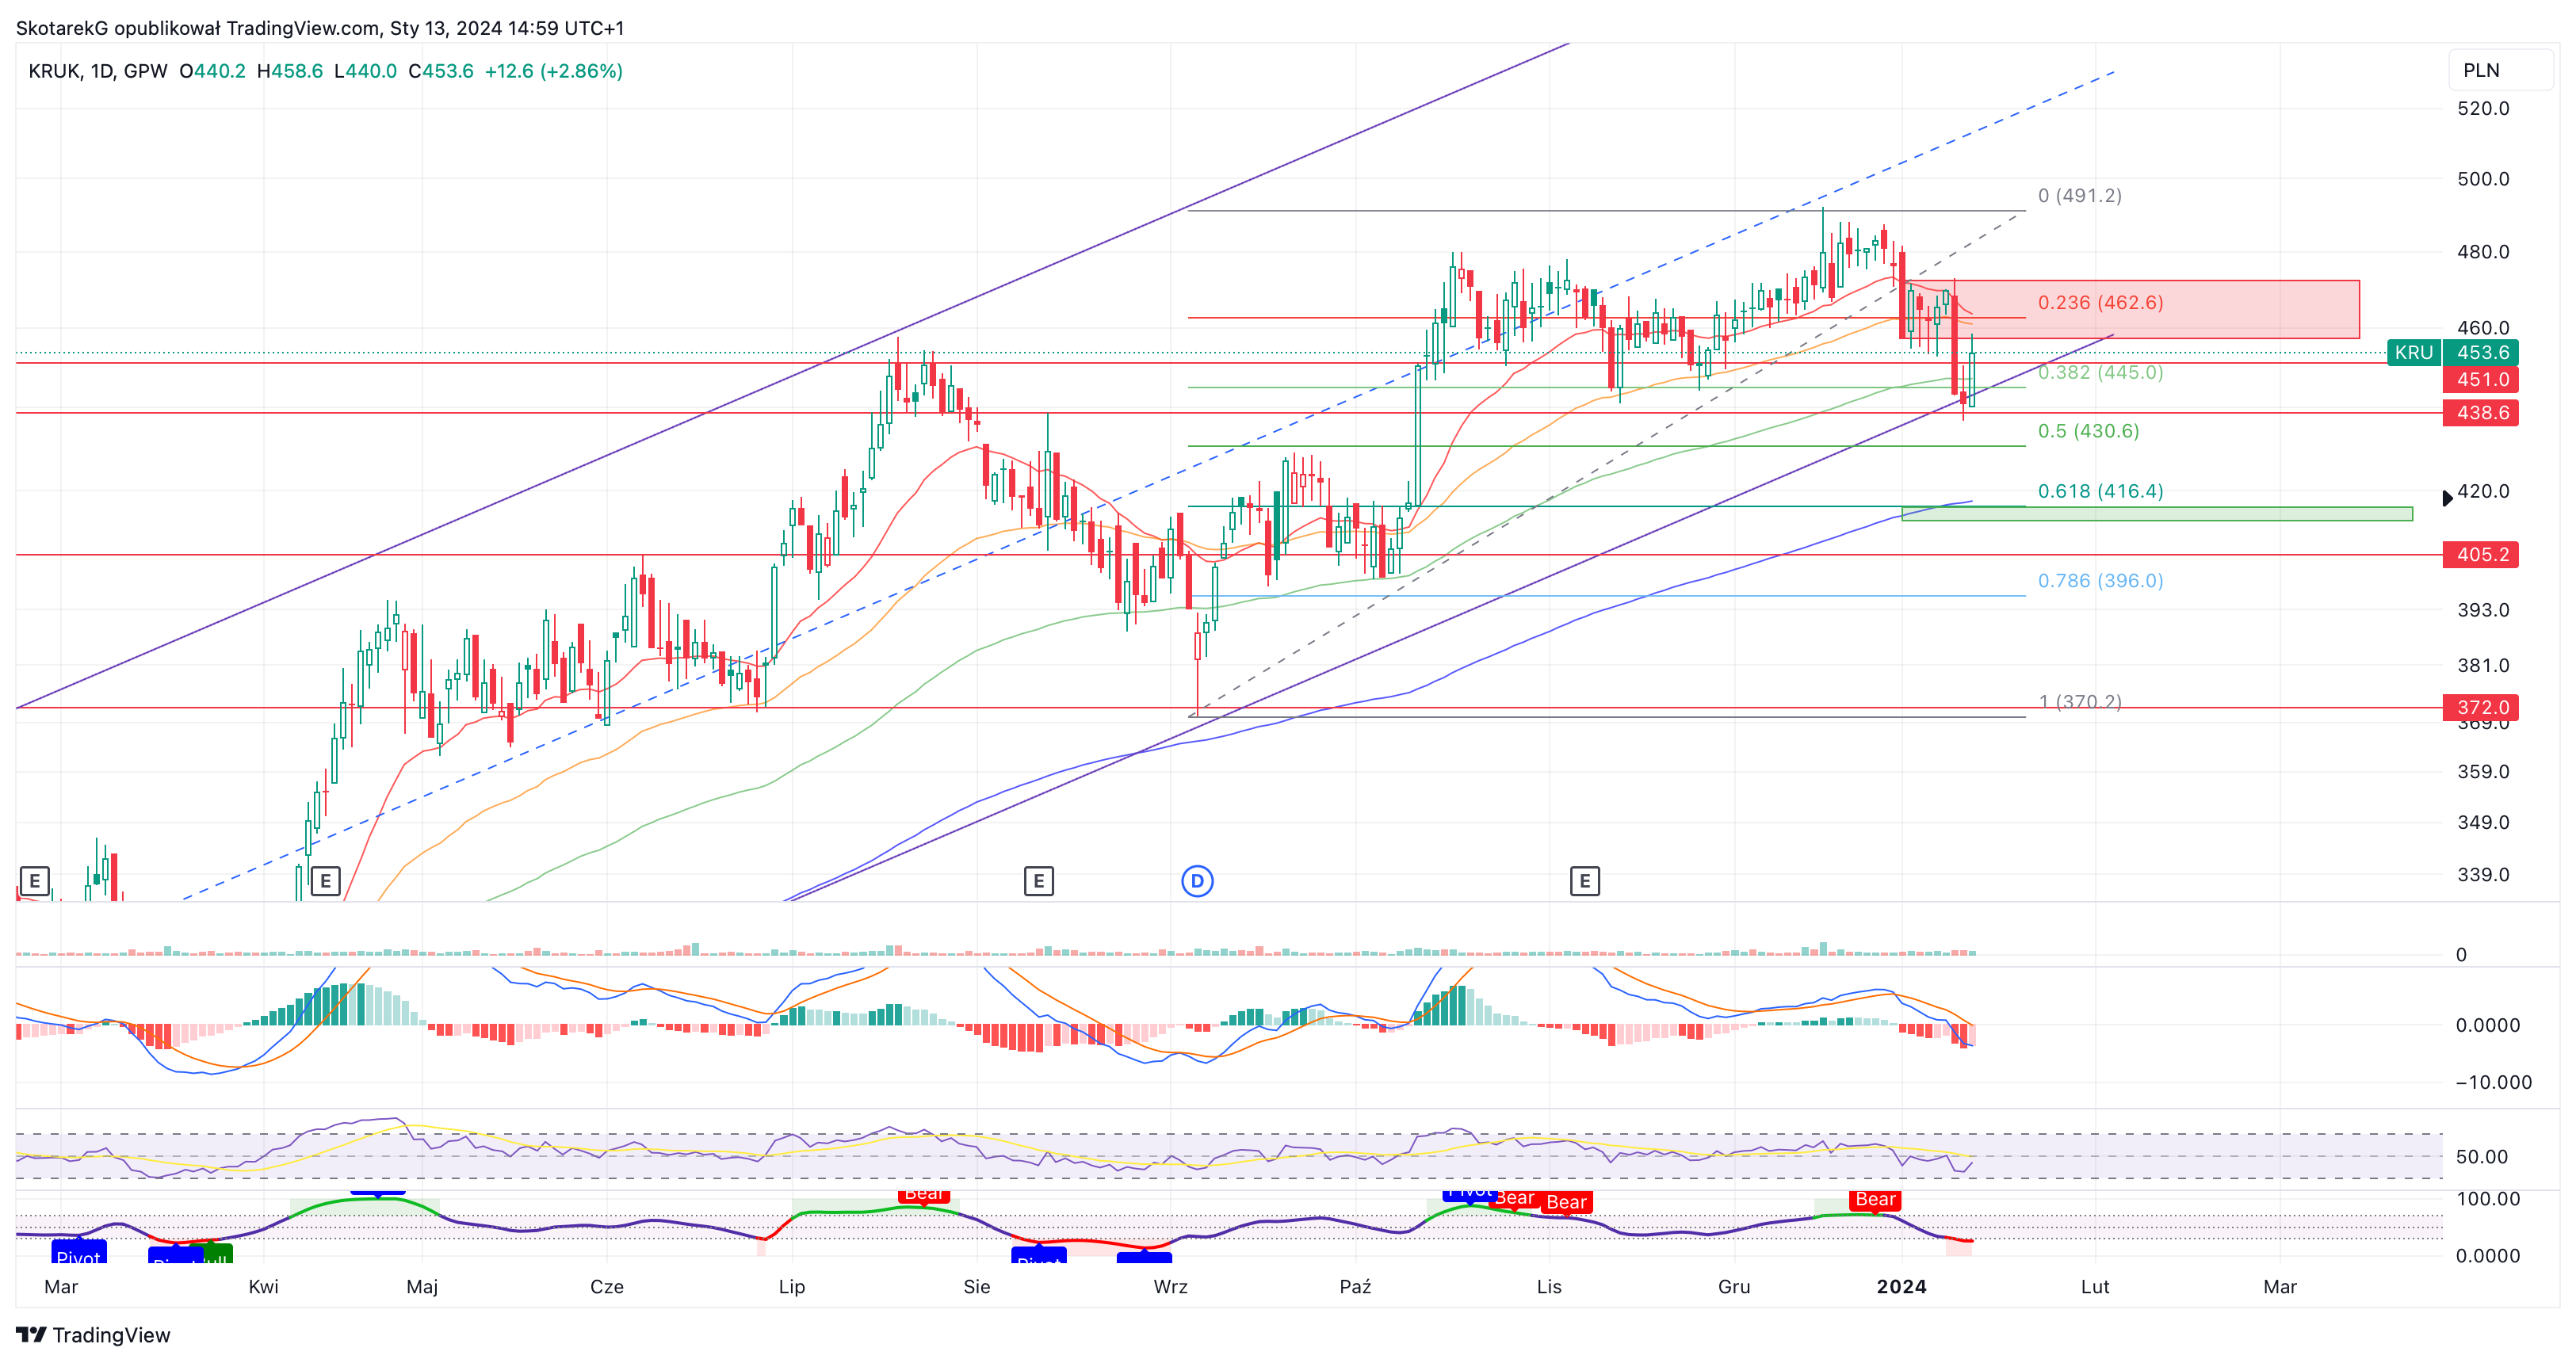Click the earnings E marker near March
The height and width of the screenshot is (1363, 2576).
pos(35,881)
